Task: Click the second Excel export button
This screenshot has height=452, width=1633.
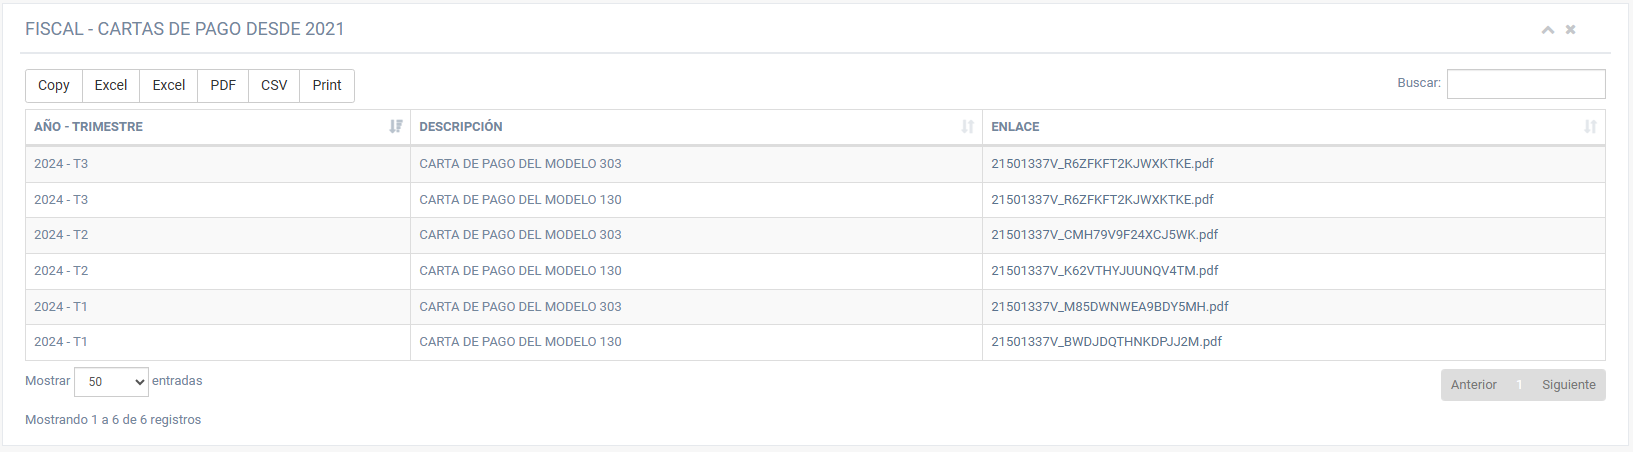Action: point(169,86)
